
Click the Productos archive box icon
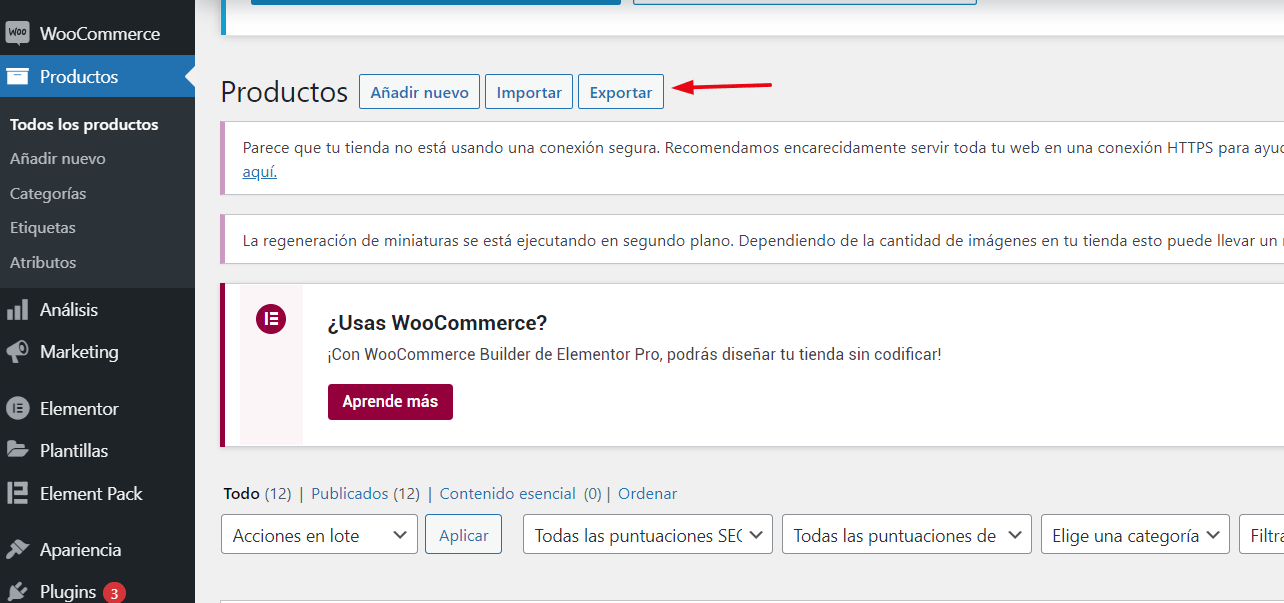pos(17,76)
